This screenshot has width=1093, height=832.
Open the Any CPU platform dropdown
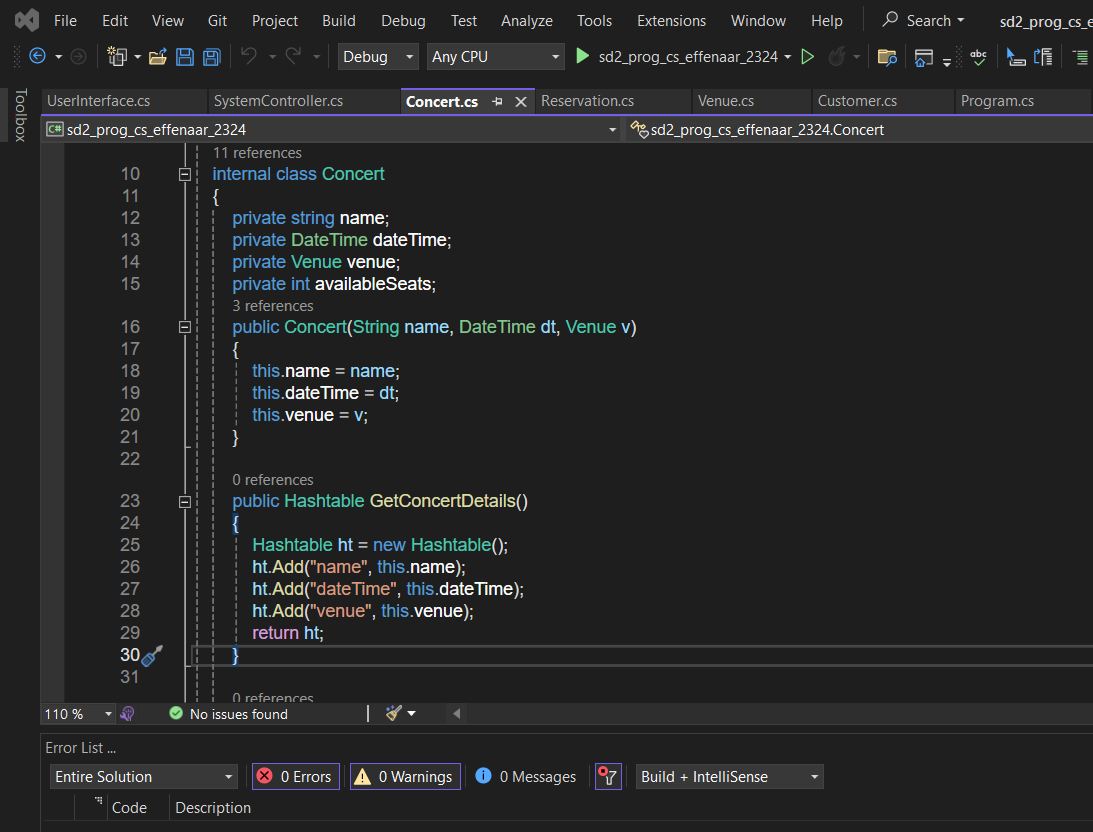(x=496, y=57)
